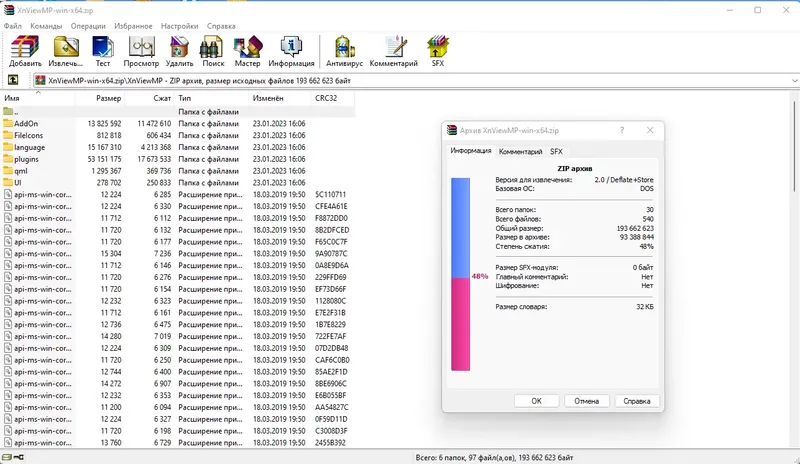Sort list by Имя column header
This screenshot has width=800, height=464.
click(38, 98)
